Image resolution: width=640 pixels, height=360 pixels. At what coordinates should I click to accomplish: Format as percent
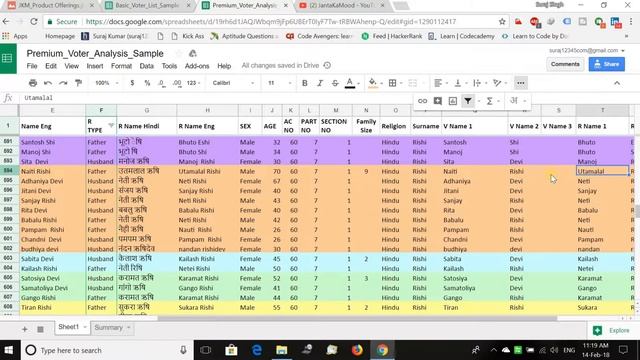pos(147,83)
